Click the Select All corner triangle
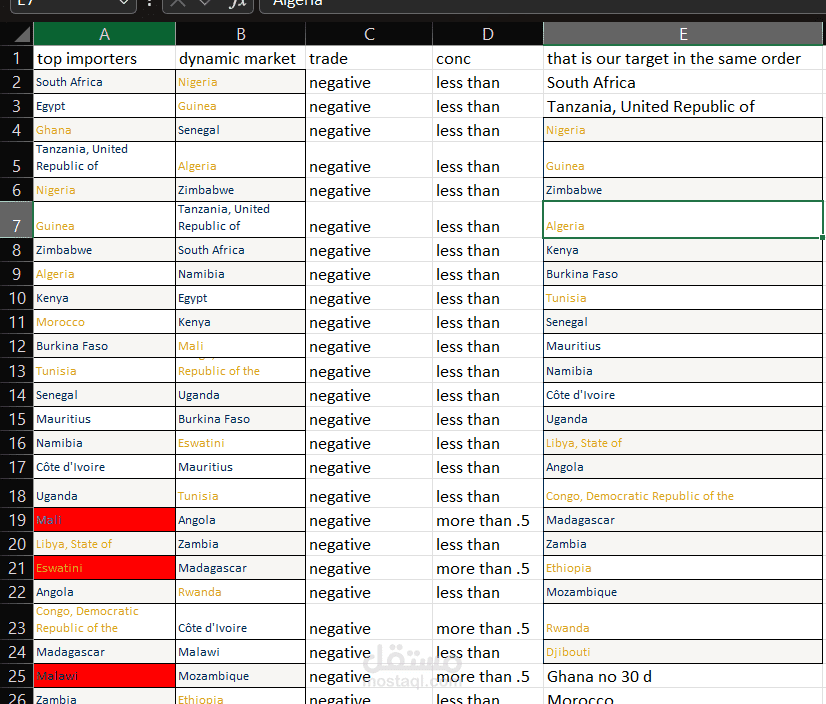 [x=22, y=35]
